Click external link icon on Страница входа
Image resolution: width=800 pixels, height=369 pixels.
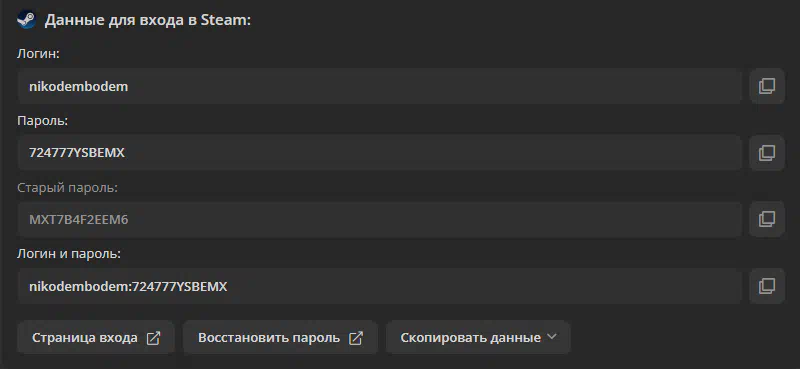[x=153, y=338]
